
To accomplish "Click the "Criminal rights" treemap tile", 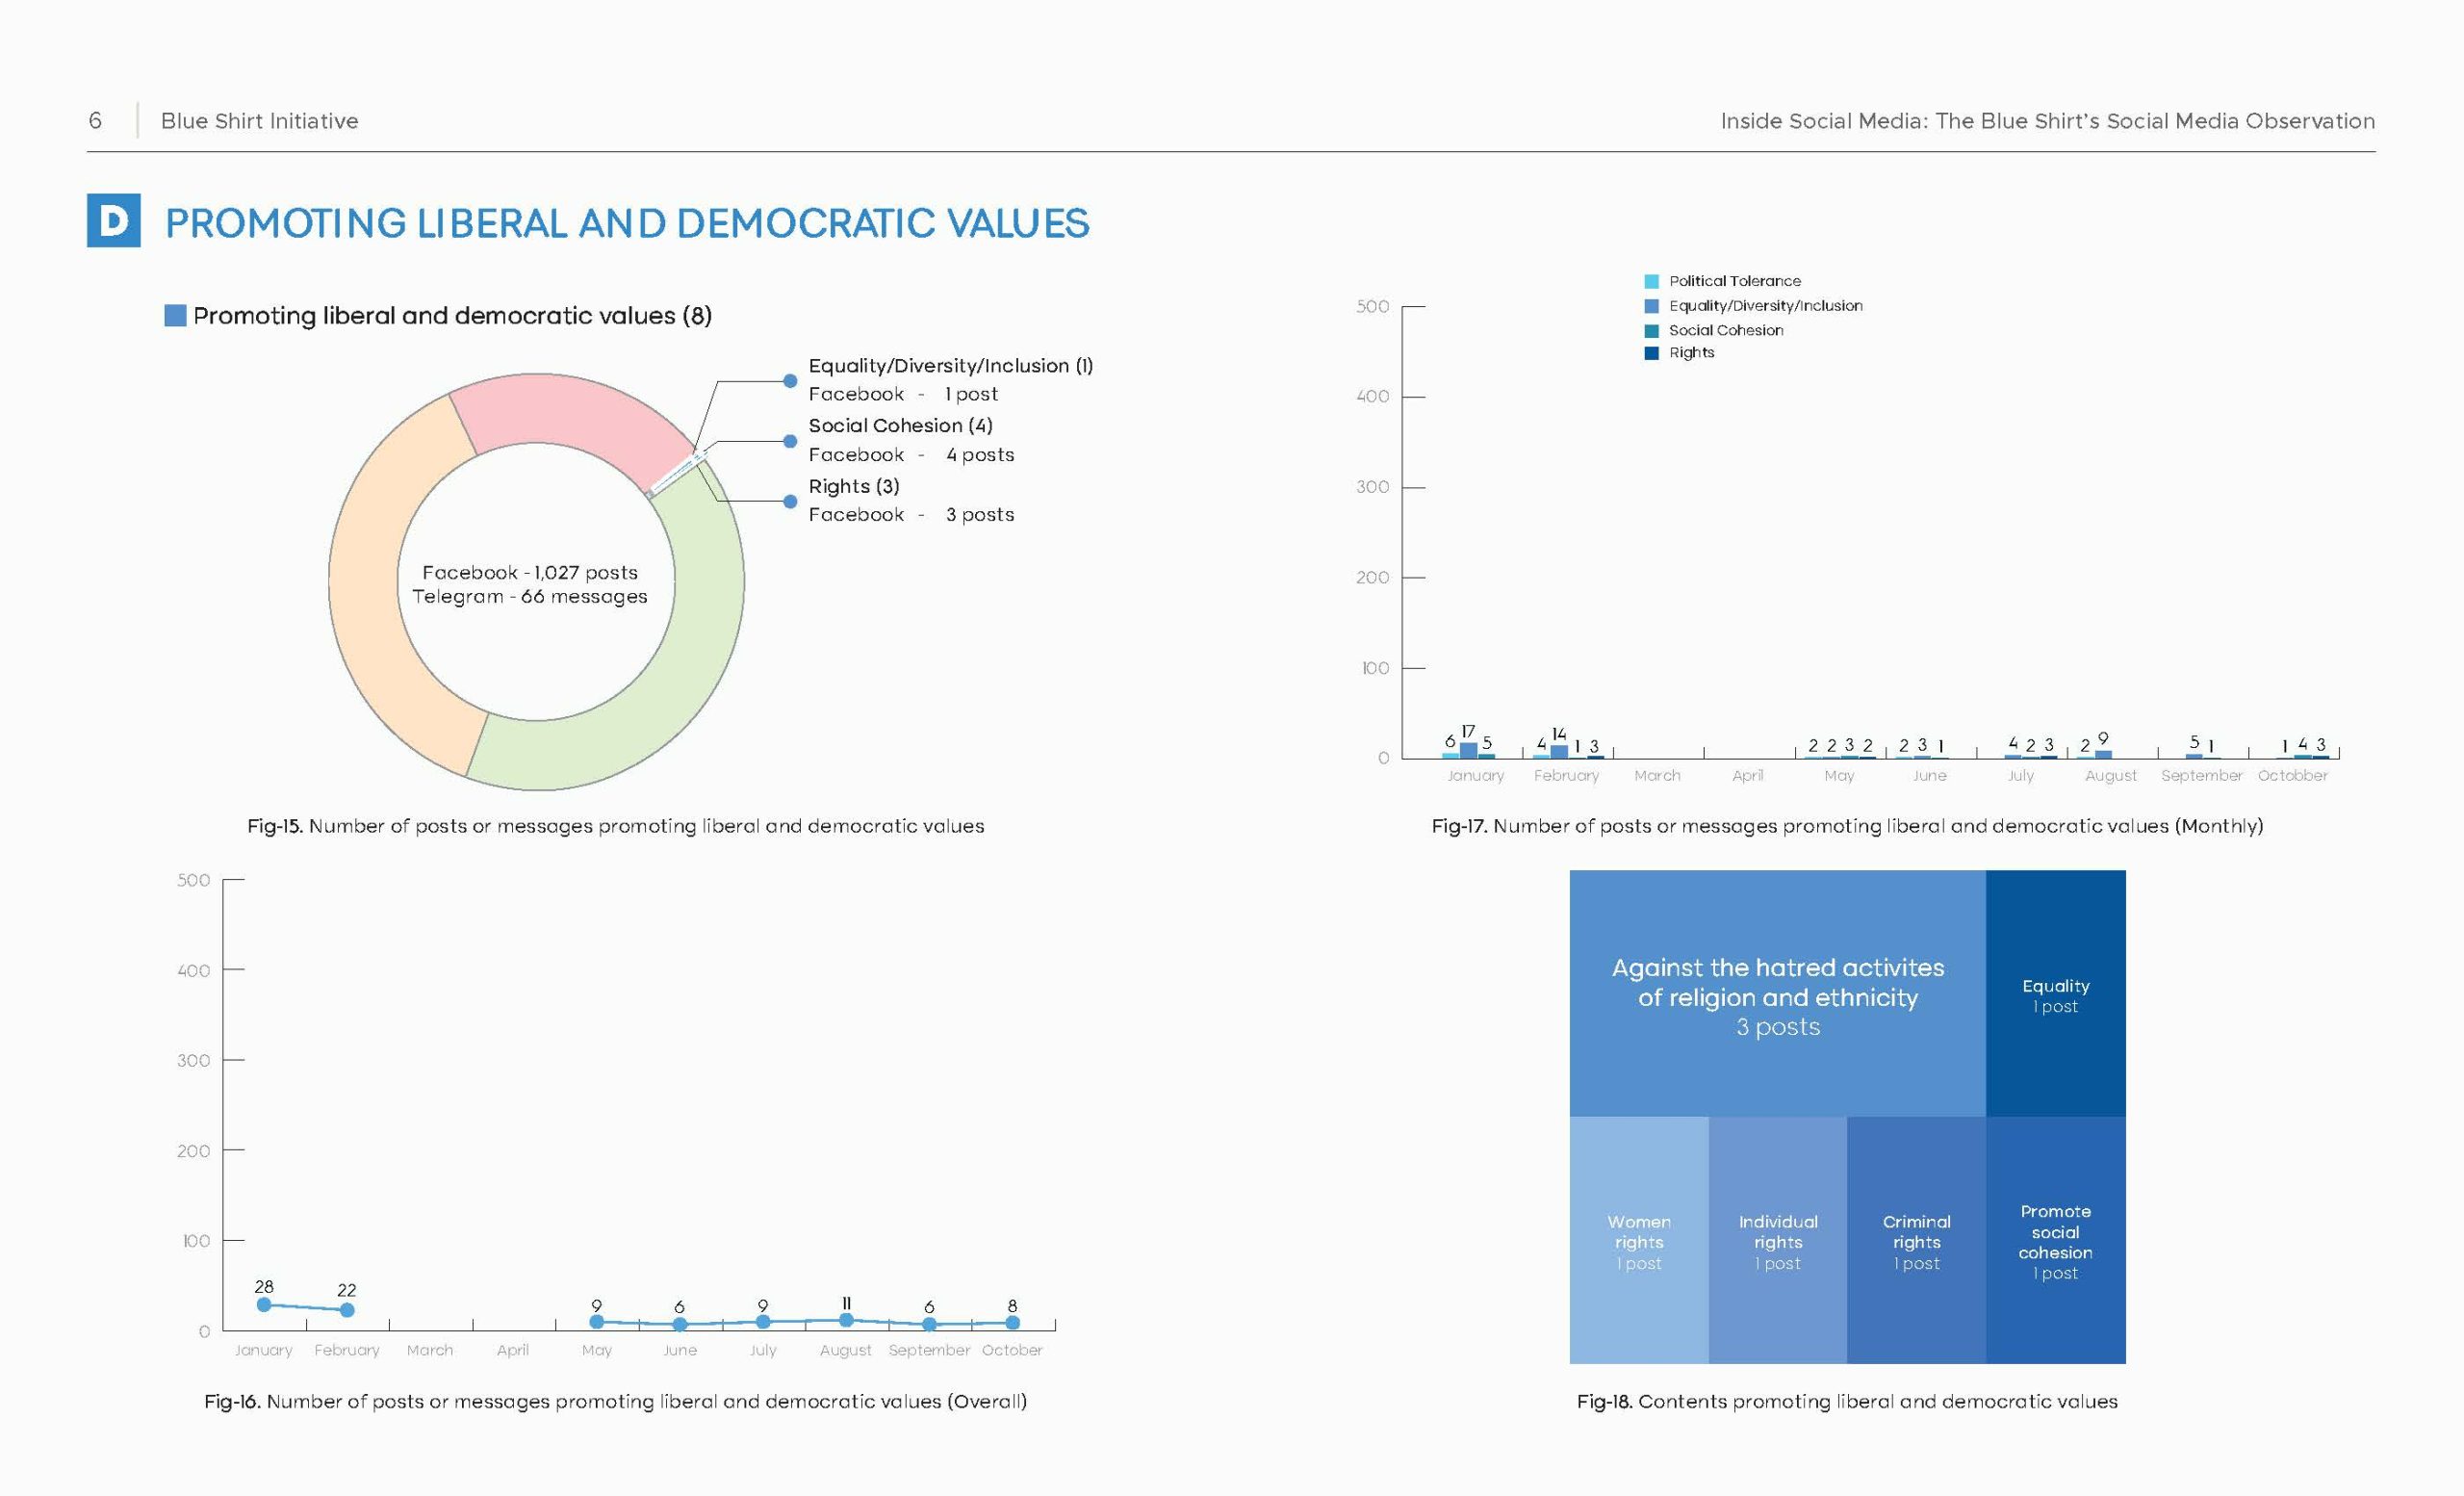I will [x=1916, y=1240].
